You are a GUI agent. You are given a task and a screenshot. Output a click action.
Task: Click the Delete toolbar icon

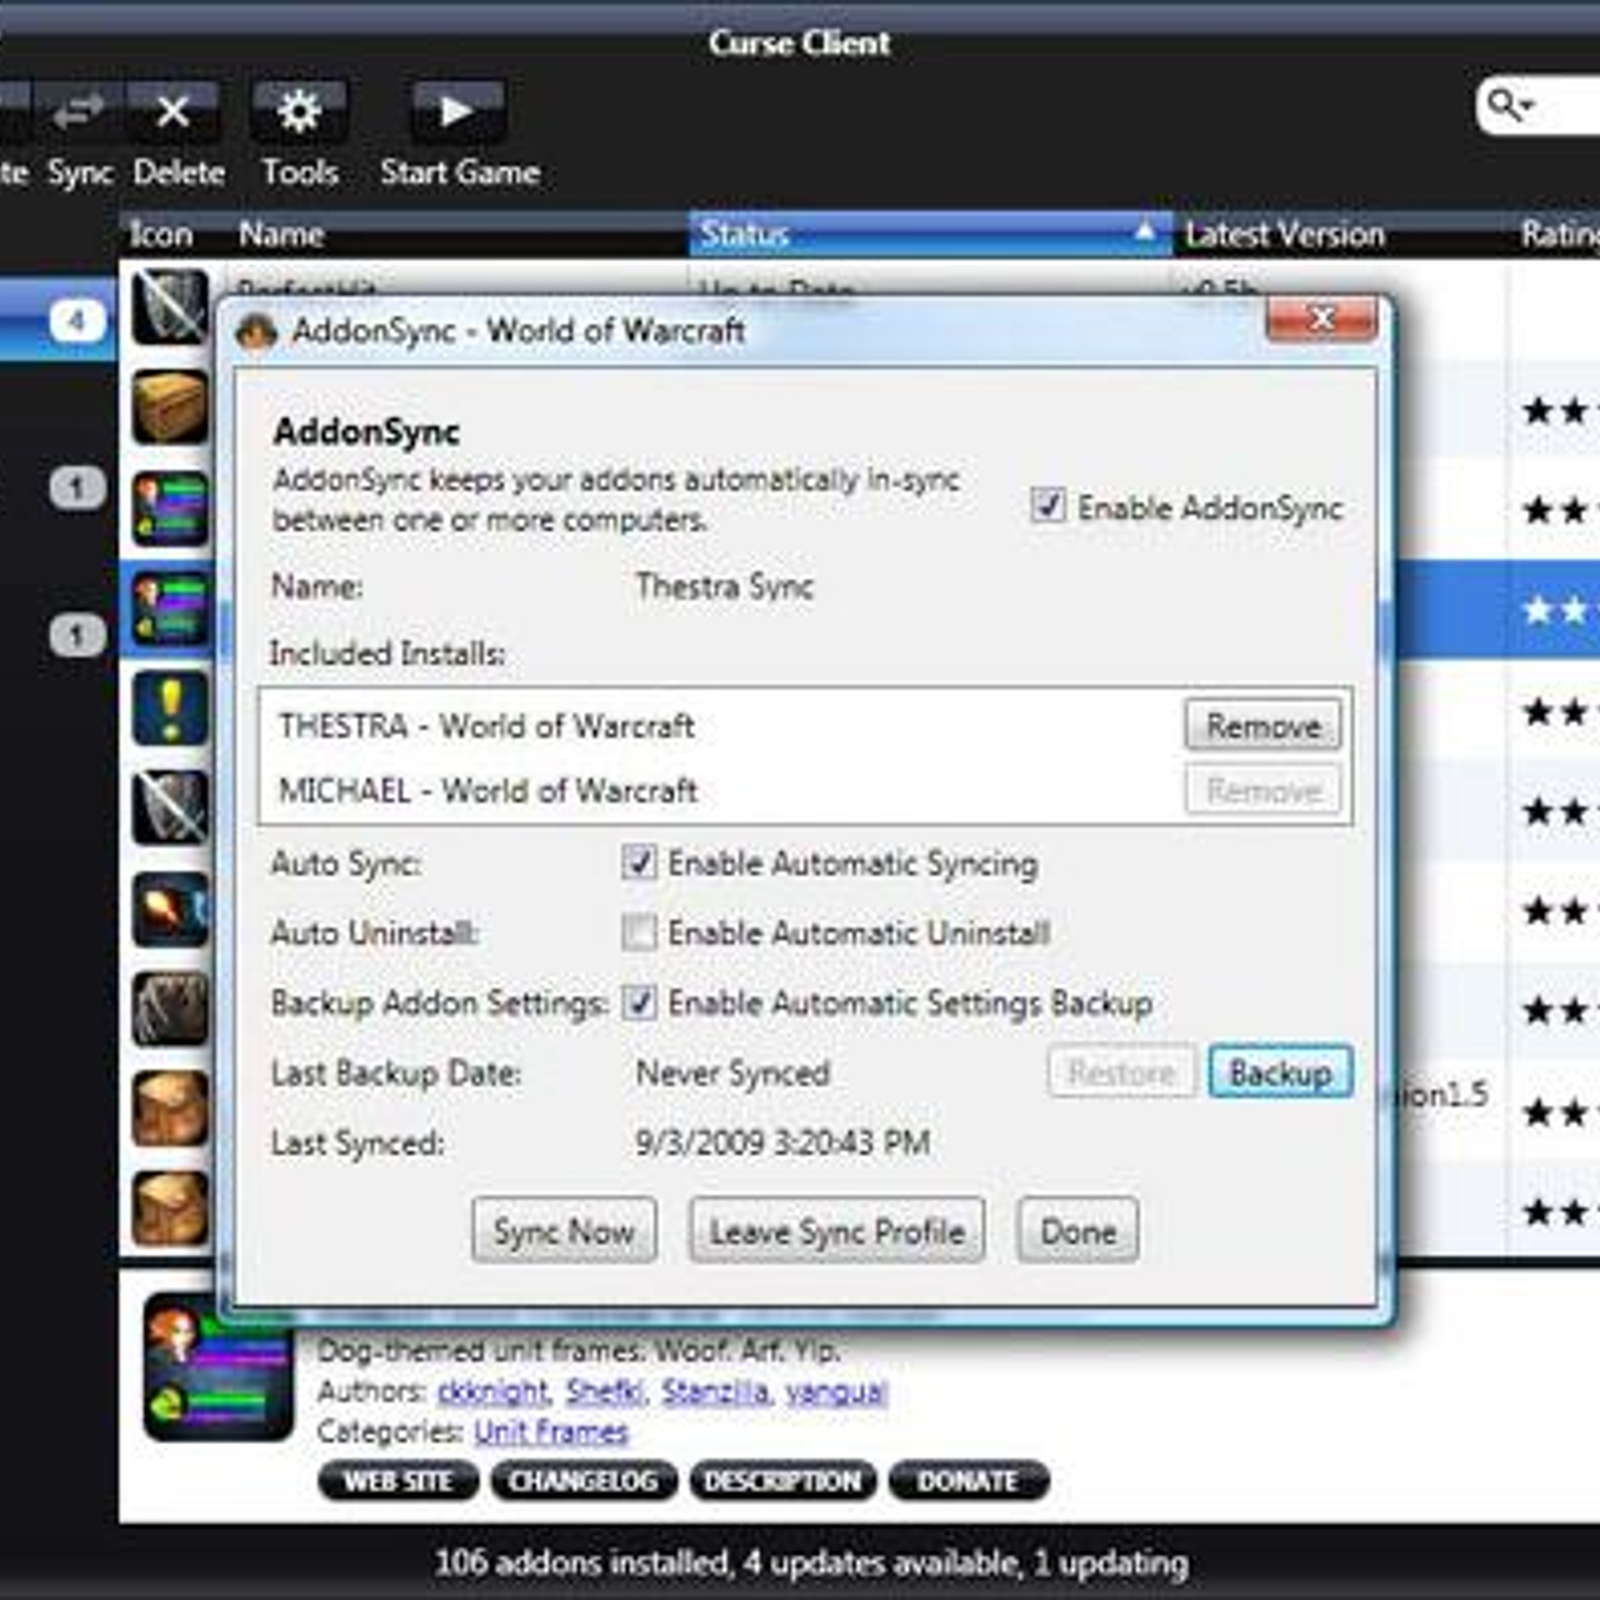click(174, 112)
